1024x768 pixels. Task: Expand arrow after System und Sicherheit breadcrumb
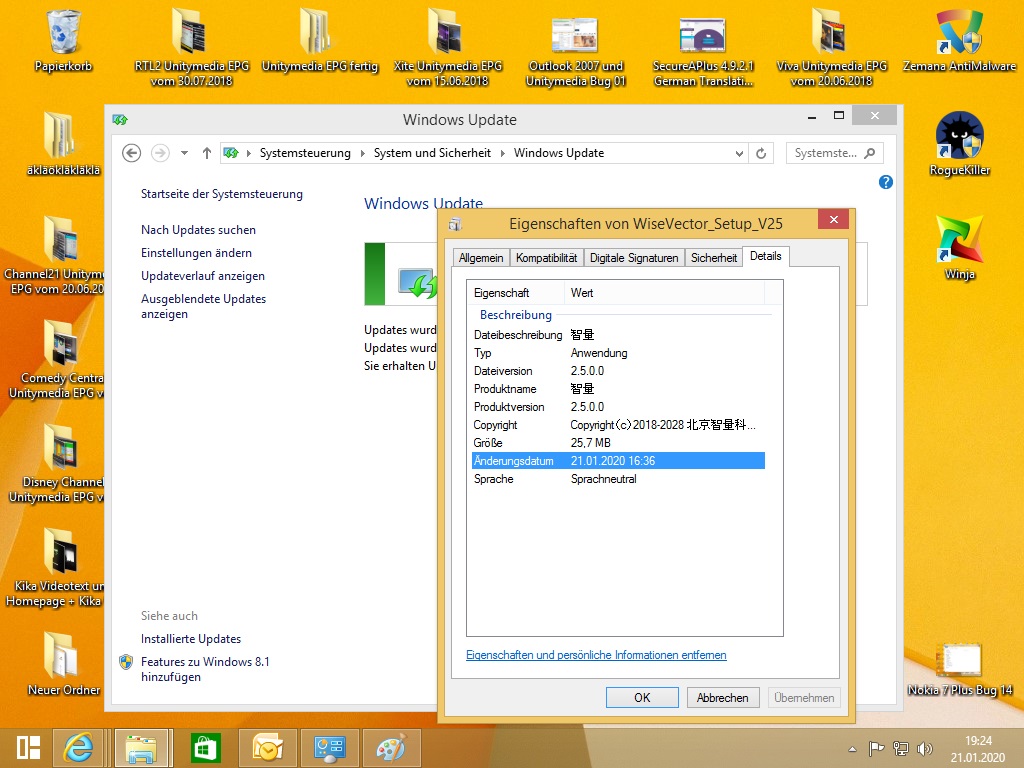(x=502, y=153)
